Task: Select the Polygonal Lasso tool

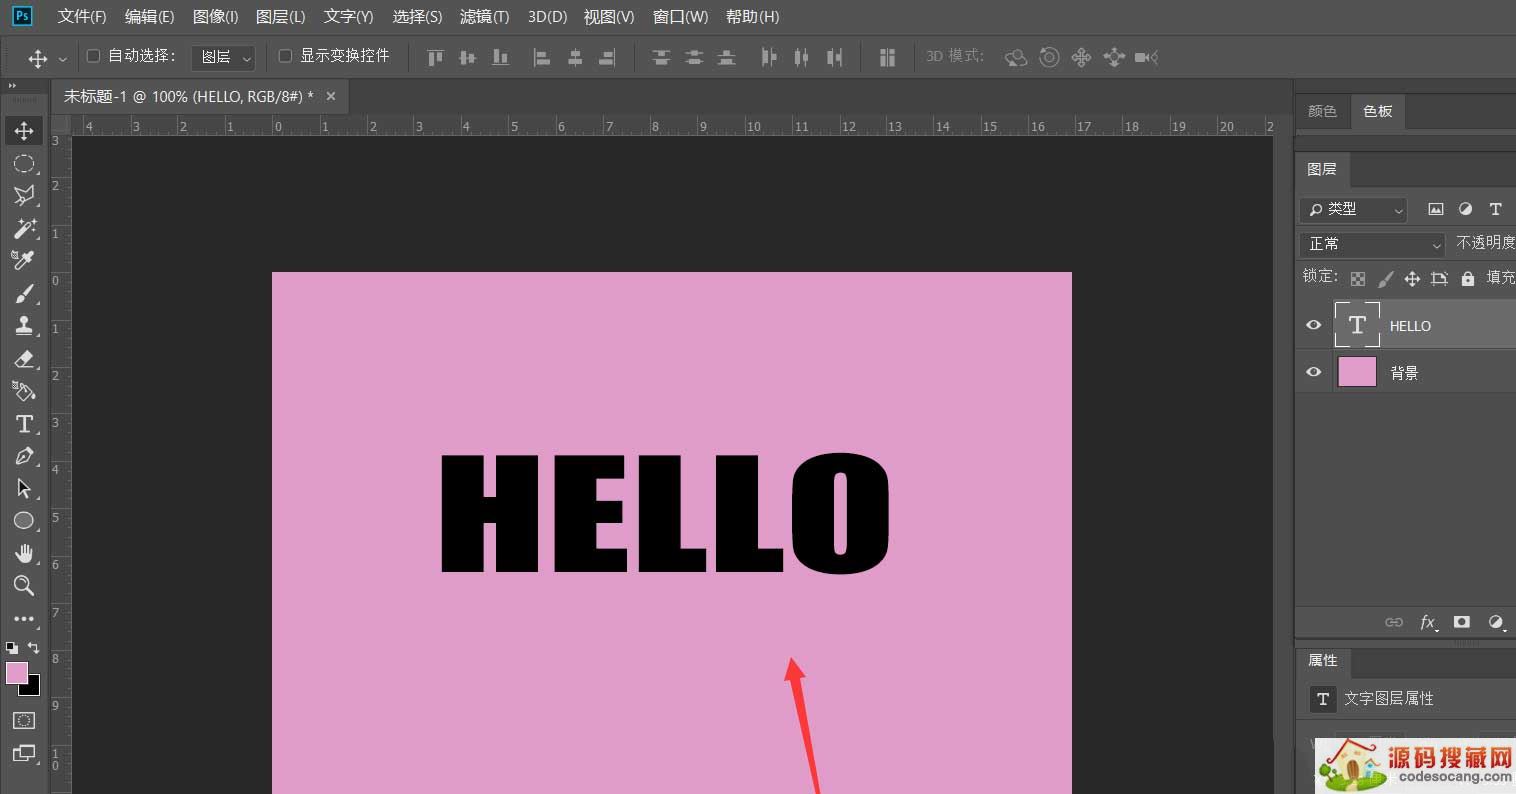Action: coord(24,196)
